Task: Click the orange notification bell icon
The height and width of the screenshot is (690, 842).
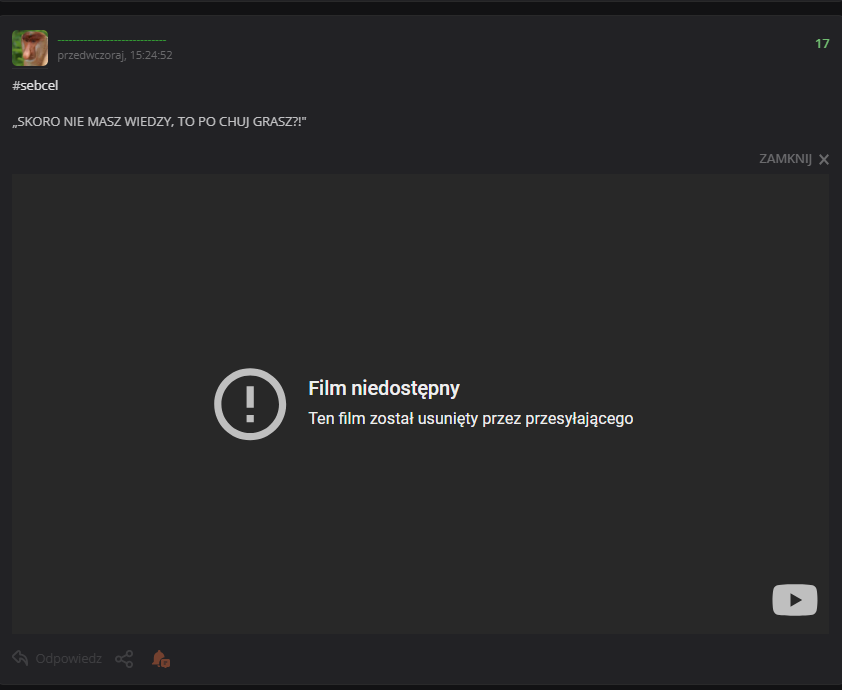Action: 160,659
